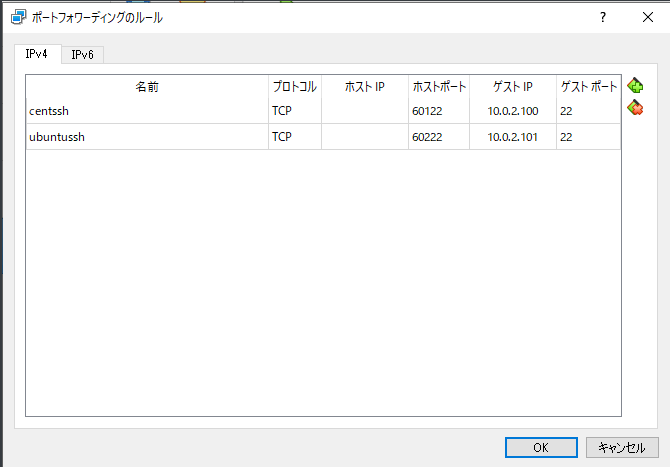Click empty host IP cell of centssh
The image size is (670, 467).
click(365, 111)
